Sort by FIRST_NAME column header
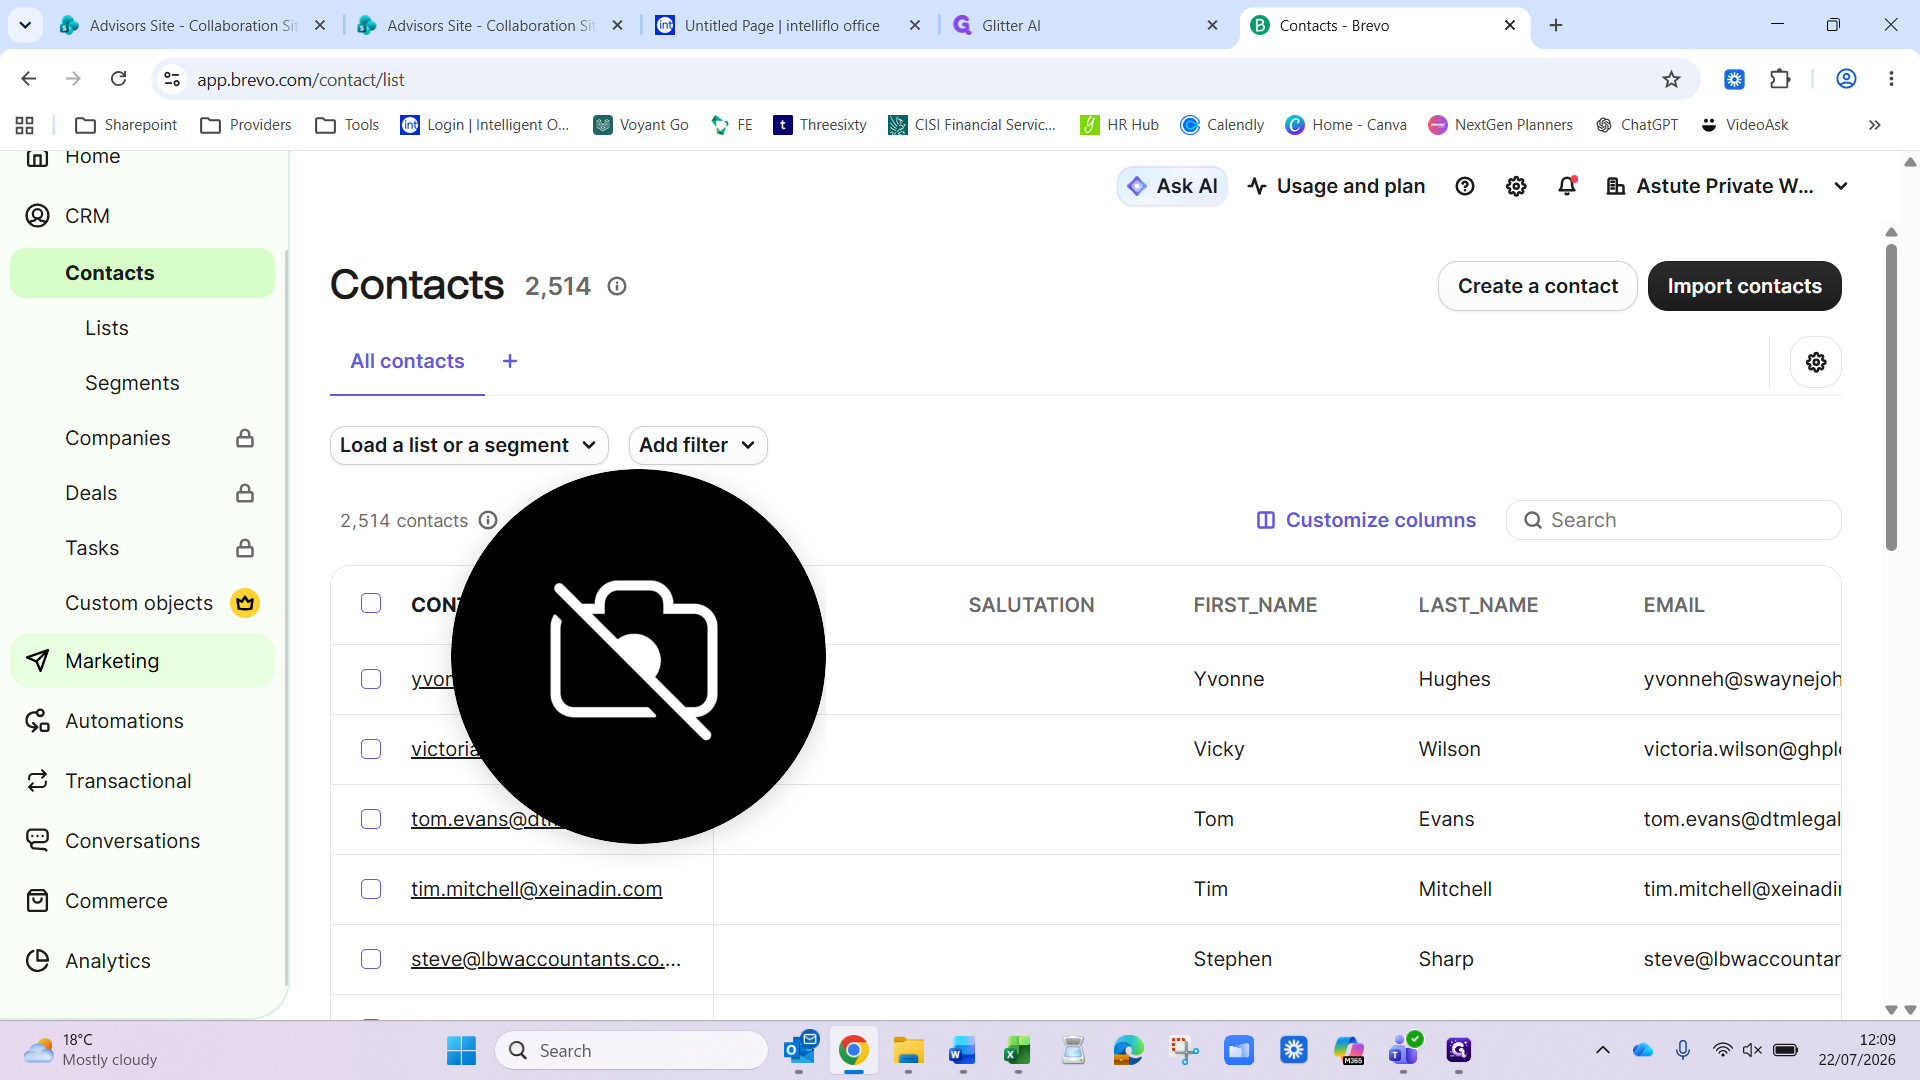Viewport: 1920px width, 1080px height. [1255, 605]
